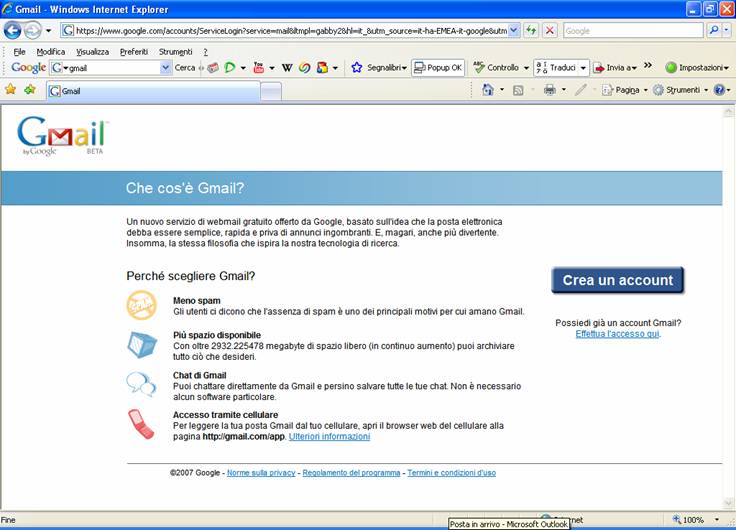
Task: Click the news icon on Google Toolbar
Action: pos(213,68)
